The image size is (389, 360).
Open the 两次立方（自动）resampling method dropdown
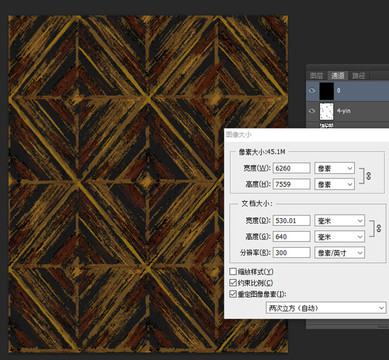click(326, 308)
